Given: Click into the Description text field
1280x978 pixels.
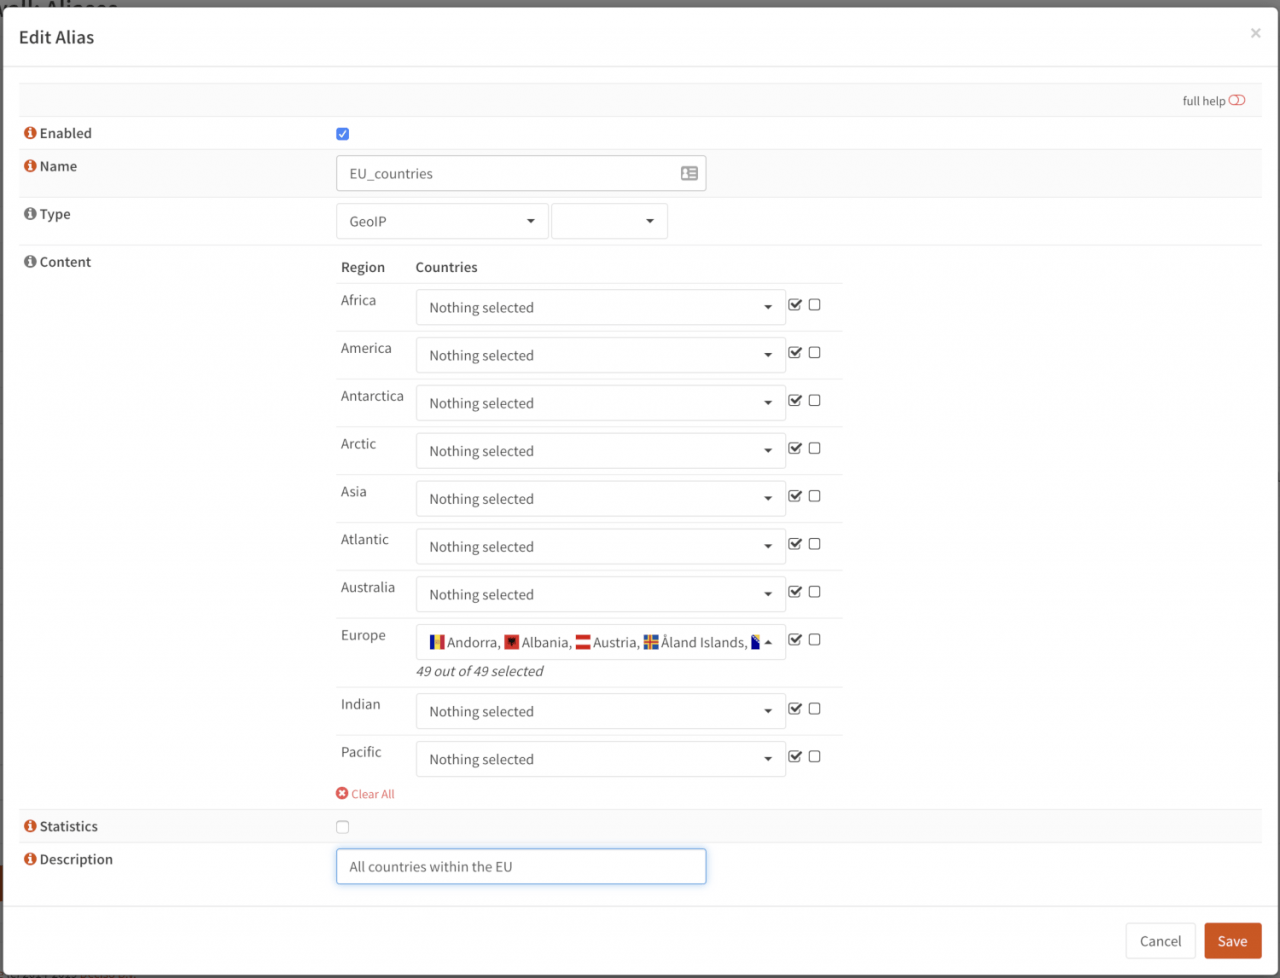Looking at the screenshot, I should coord(521,867).
